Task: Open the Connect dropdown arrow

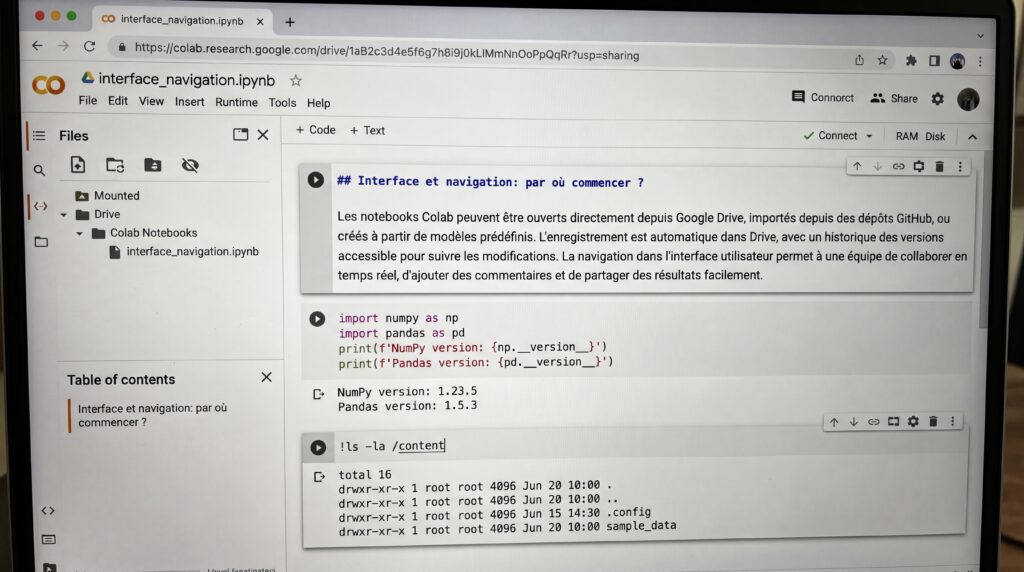Action: tap(869, 136)
